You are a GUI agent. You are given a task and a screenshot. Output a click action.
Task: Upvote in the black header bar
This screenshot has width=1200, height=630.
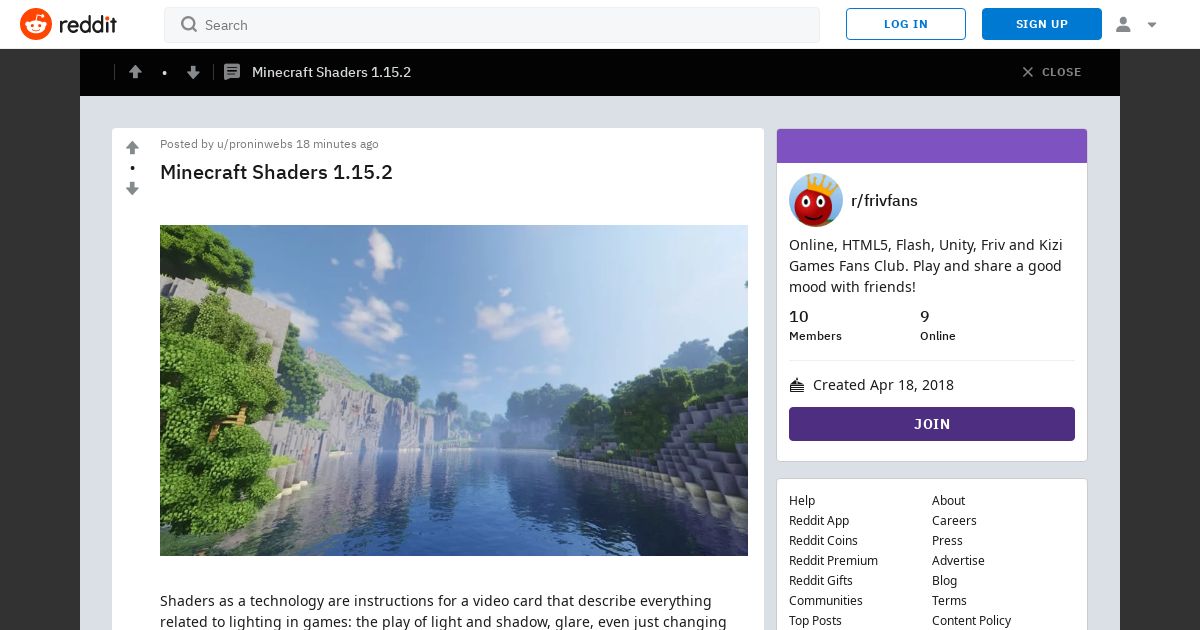(135, 72)
